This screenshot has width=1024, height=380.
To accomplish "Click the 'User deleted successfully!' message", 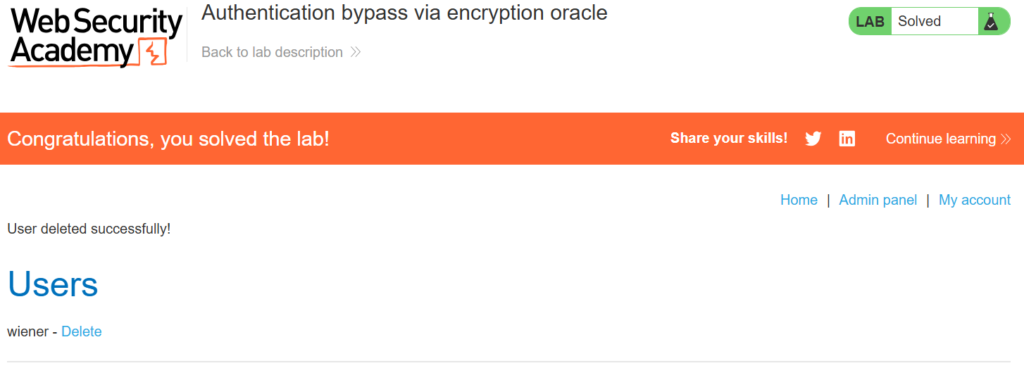I will click(89, 229).
